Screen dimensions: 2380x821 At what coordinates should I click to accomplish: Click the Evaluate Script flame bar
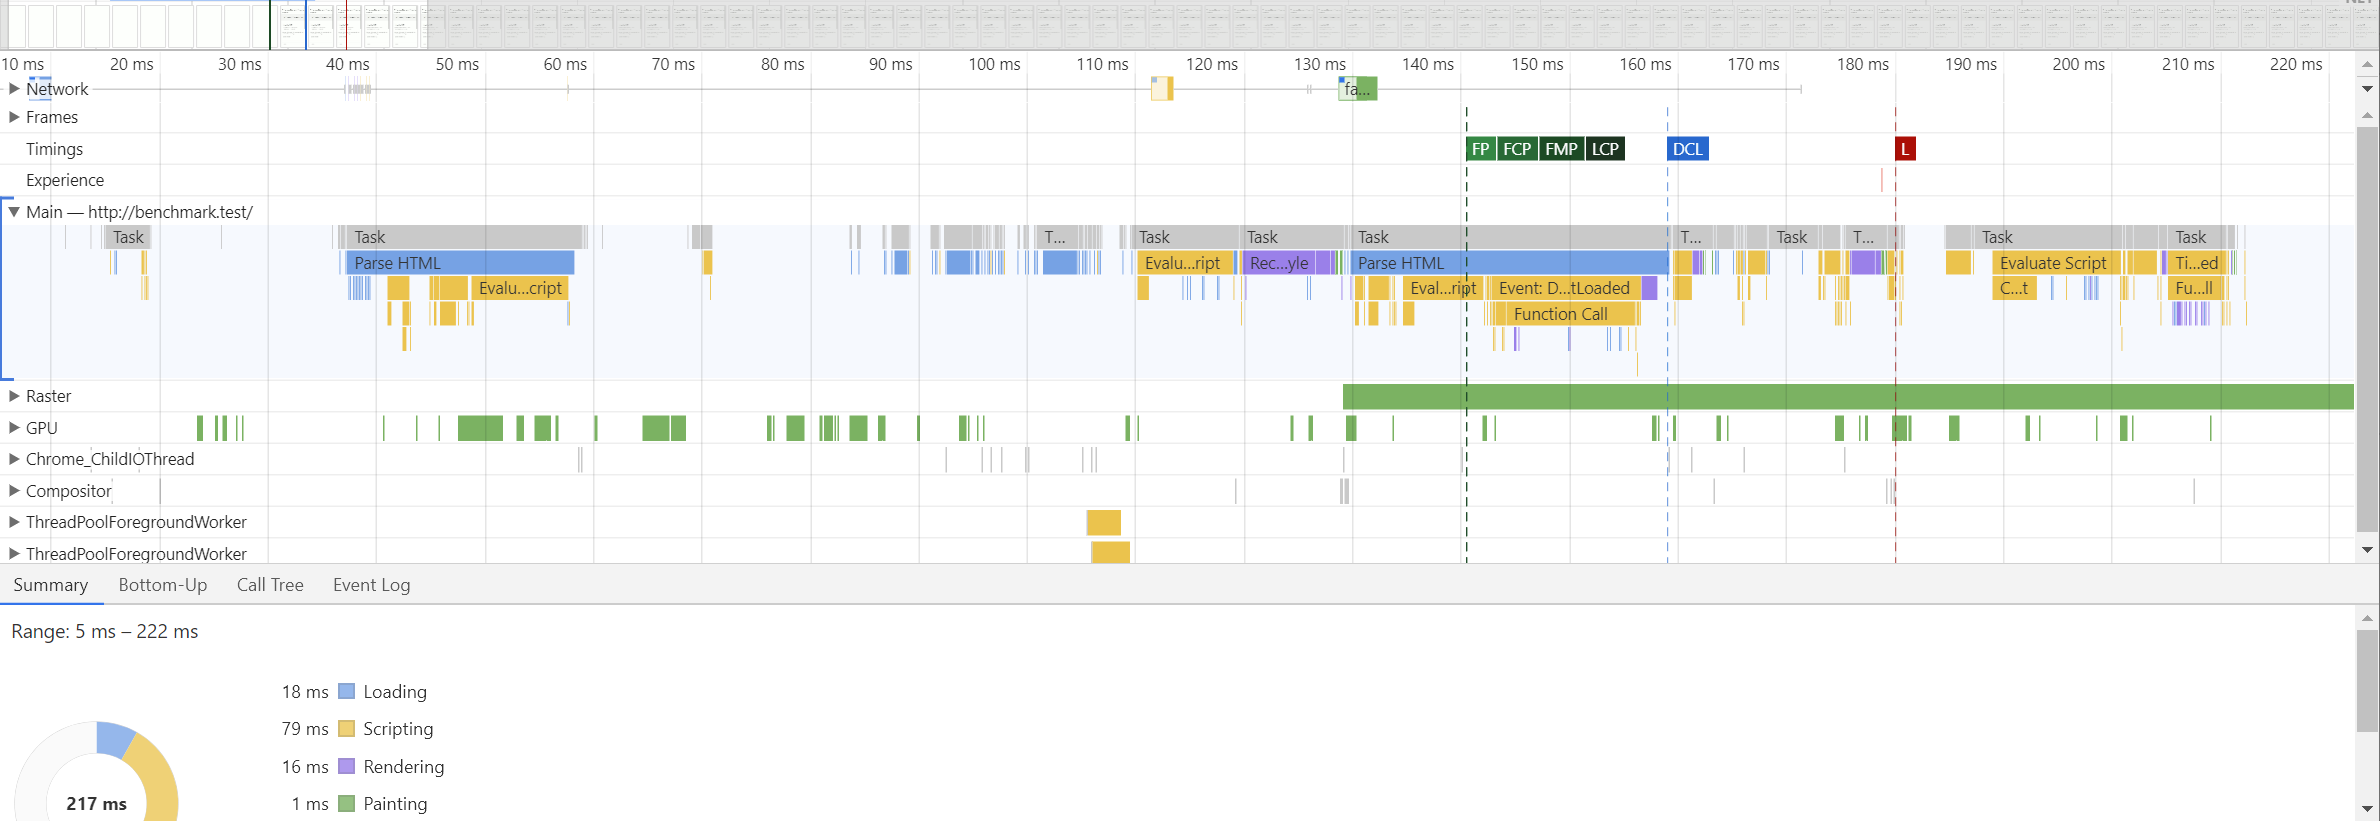[x=2052, y=263]
